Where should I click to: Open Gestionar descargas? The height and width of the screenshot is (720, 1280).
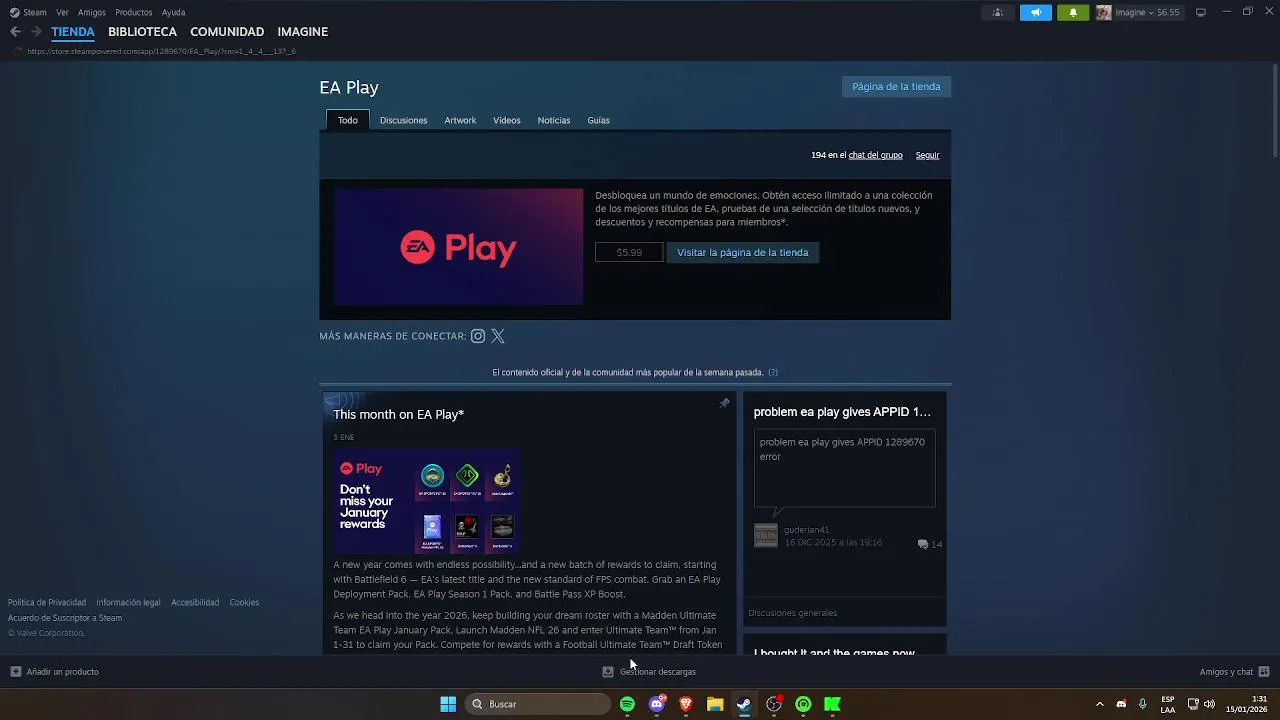pos(649,672)
